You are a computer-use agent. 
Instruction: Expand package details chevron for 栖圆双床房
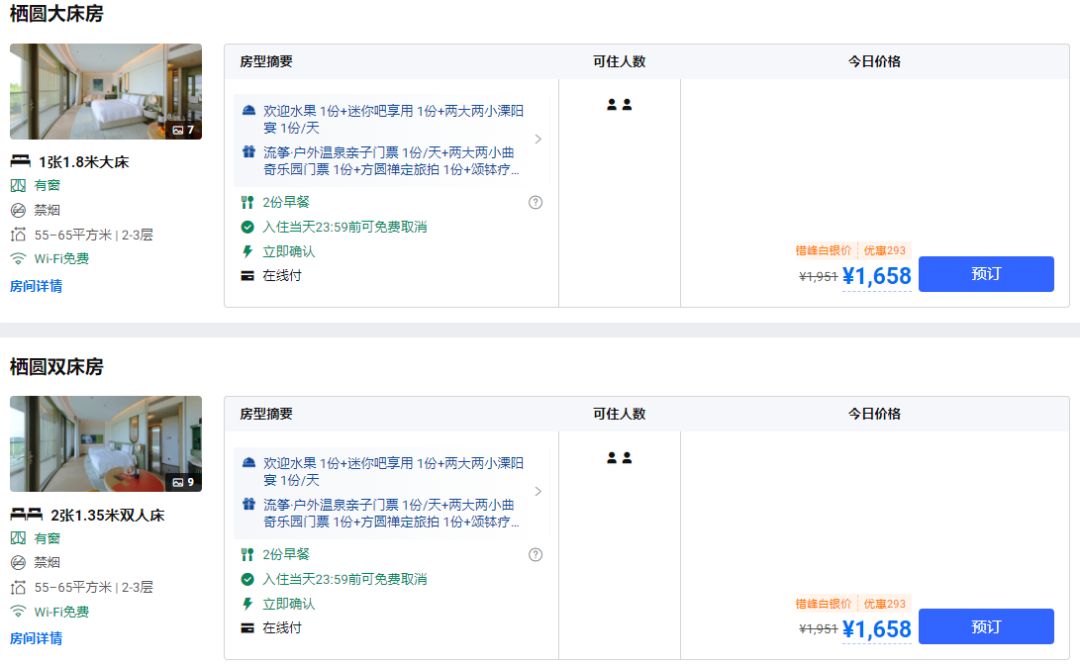point(538,491)
